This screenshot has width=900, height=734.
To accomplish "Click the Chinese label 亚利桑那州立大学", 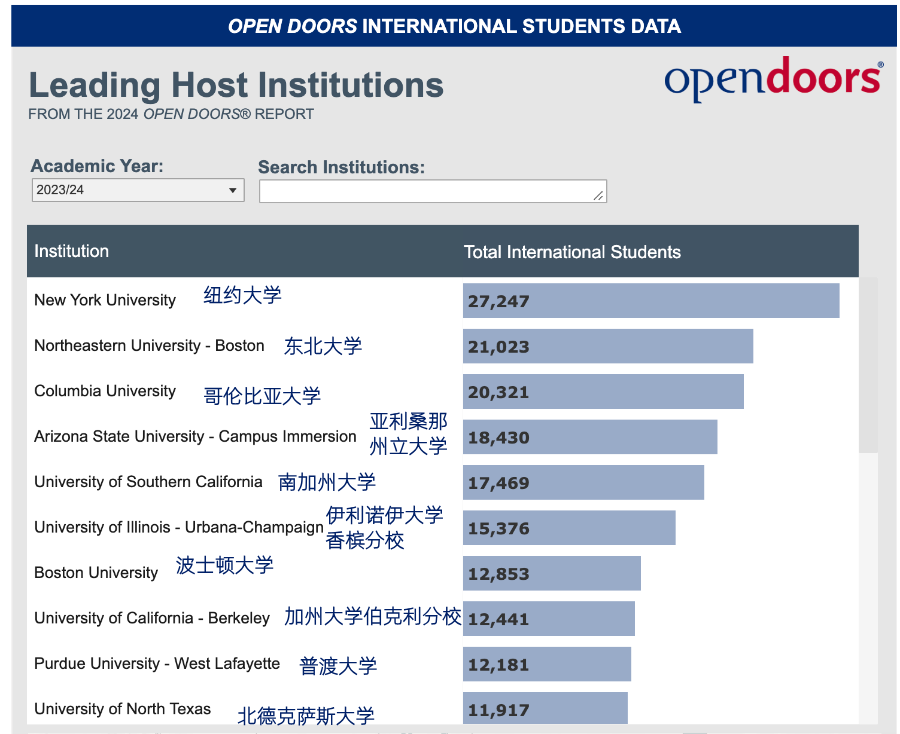I will tap(408, 434).
